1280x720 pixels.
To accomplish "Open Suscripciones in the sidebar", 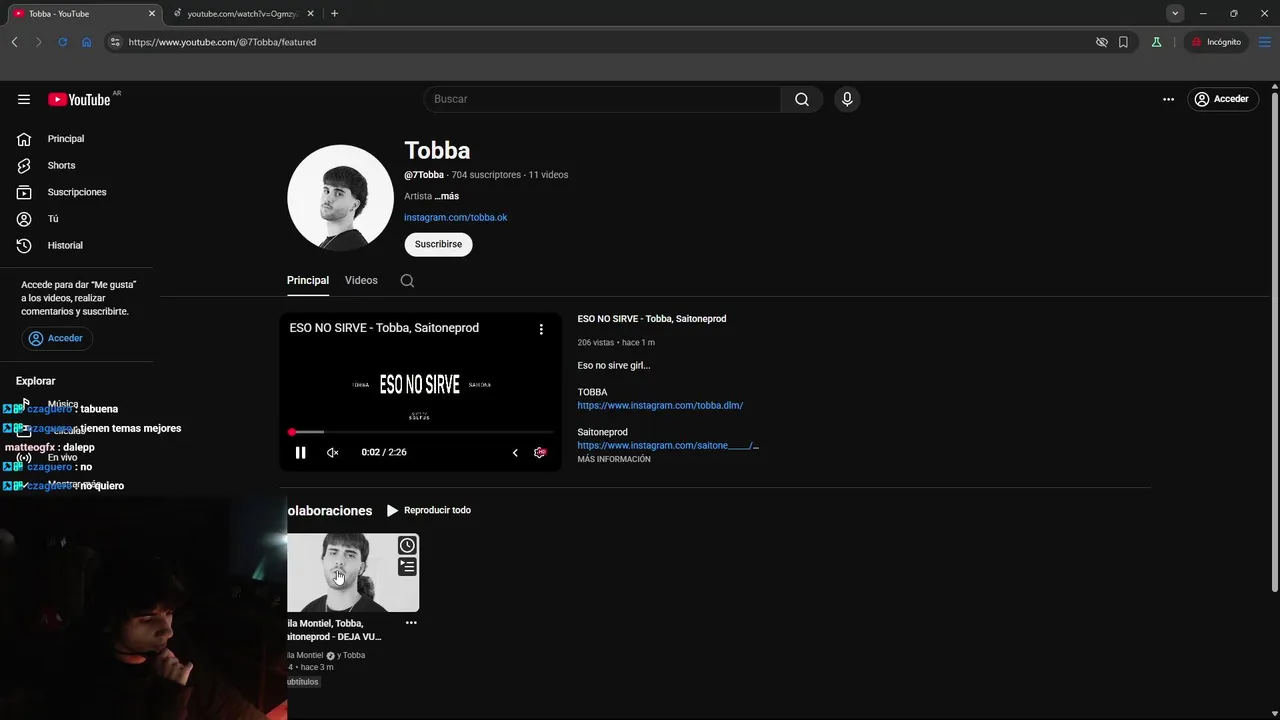I will [x=76, y=192].
